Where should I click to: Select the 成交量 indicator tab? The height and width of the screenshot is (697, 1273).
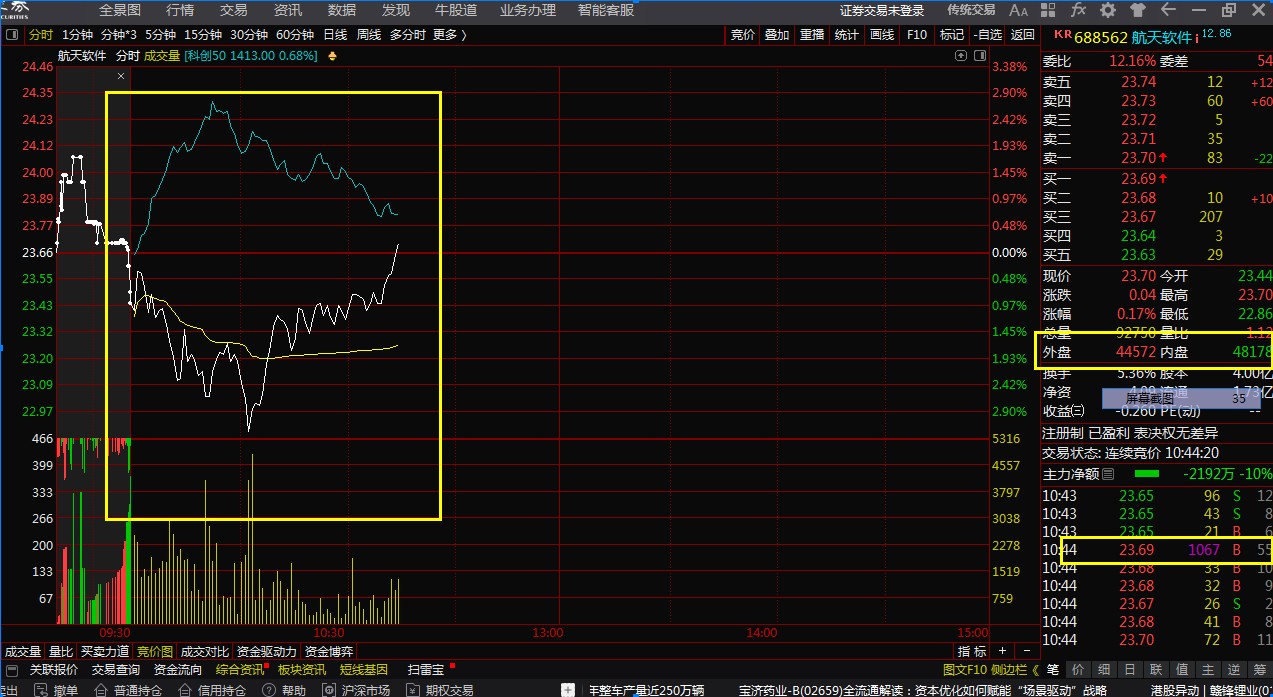click(x=23, y=651)
